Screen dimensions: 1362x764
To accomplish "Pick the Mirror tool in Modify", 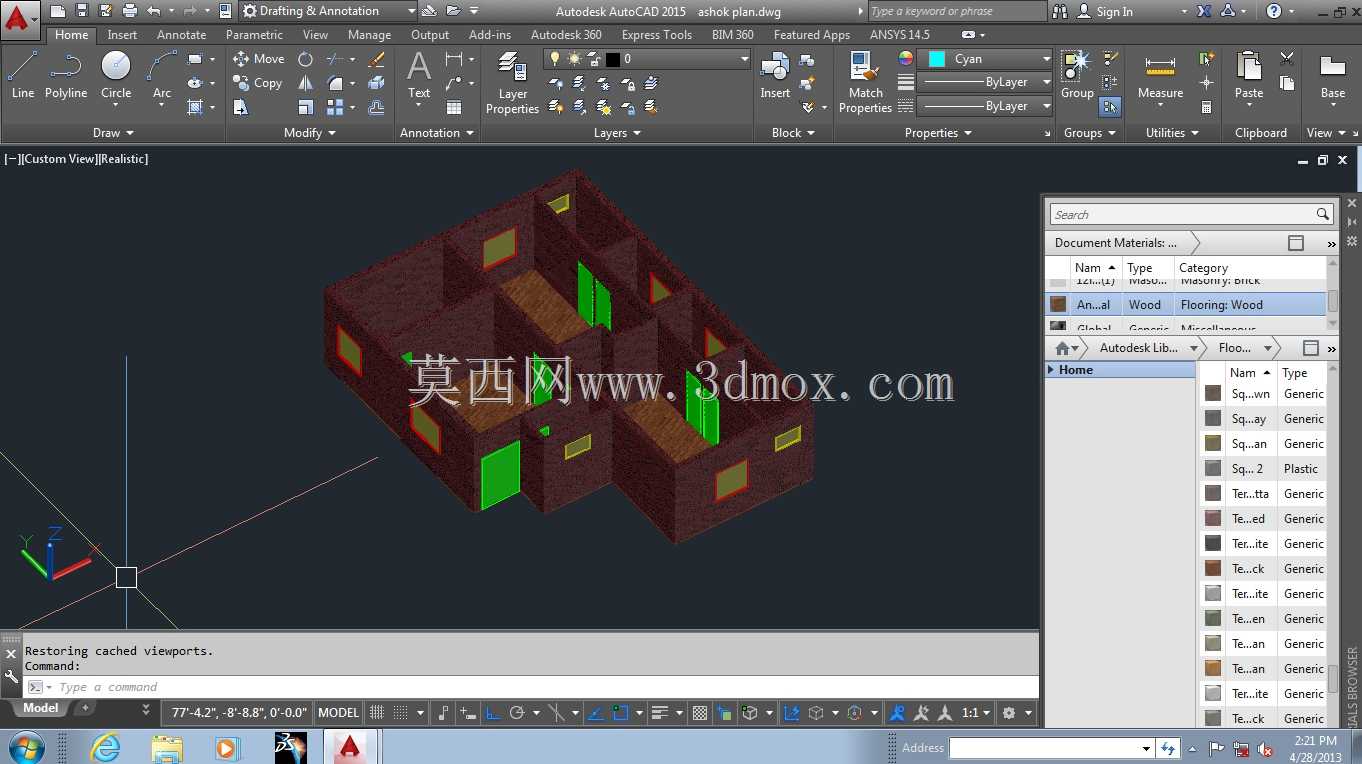I will (x=306, y=83).
